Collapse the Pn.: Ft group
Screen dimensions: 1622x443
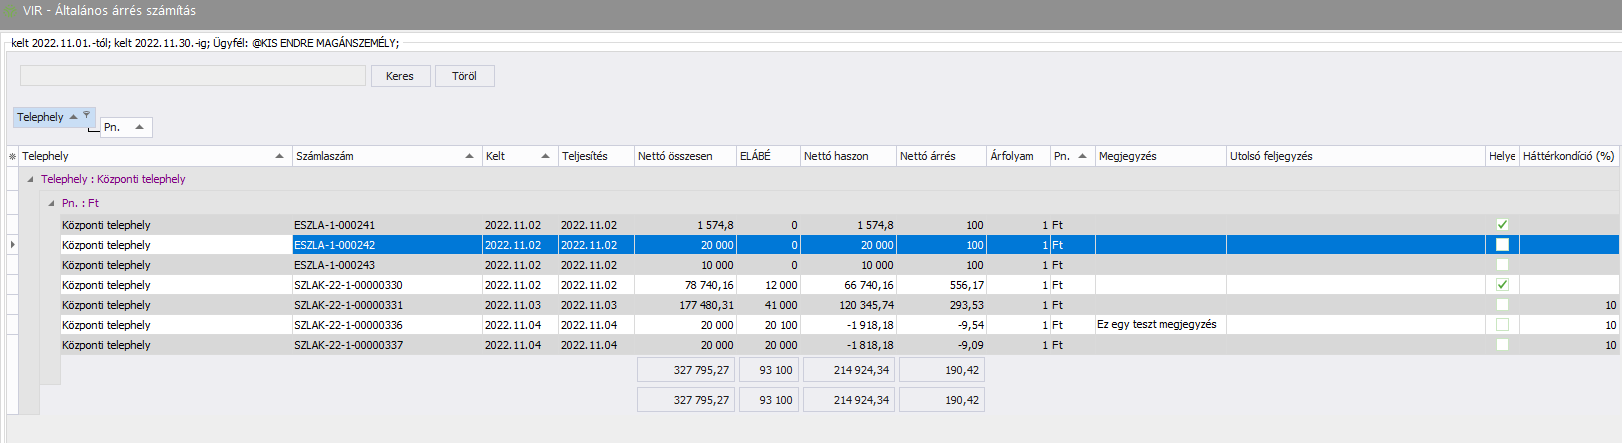coord(51,203)
